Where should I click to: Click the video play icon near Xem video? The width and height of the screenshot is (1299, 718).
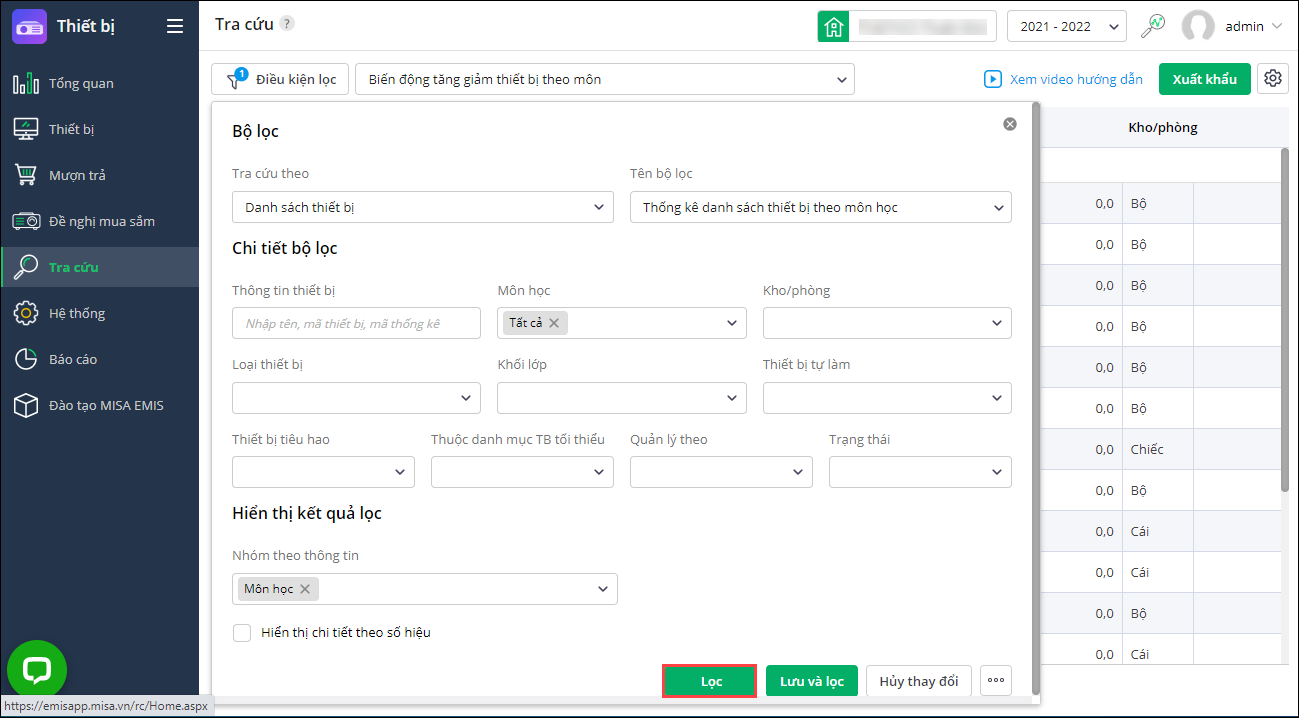(x=993, y=79)
